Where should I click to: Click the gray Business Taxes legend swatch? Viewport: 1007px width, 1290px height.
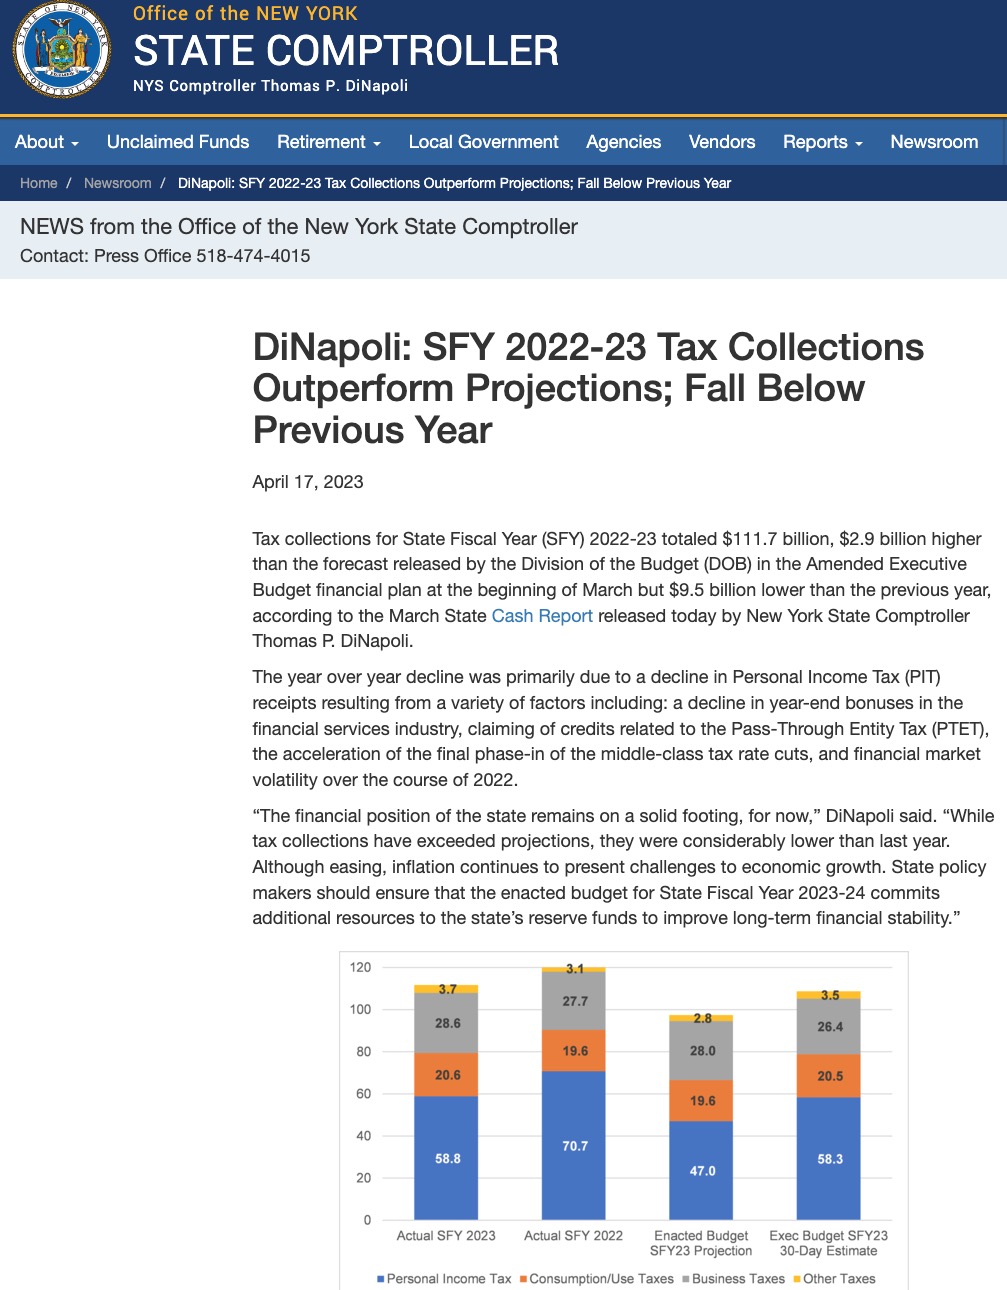click(x=686, y=1279)
